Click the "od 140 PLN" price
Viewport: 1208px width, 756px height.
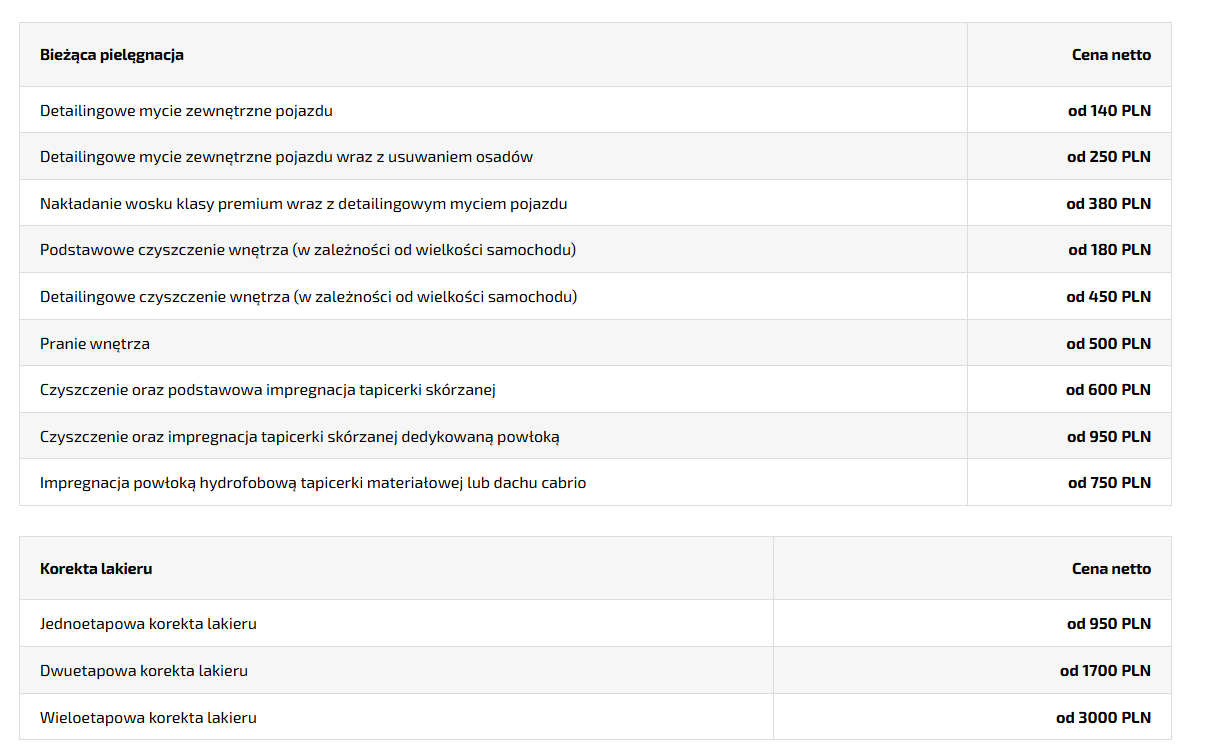tap(1109, 111)
